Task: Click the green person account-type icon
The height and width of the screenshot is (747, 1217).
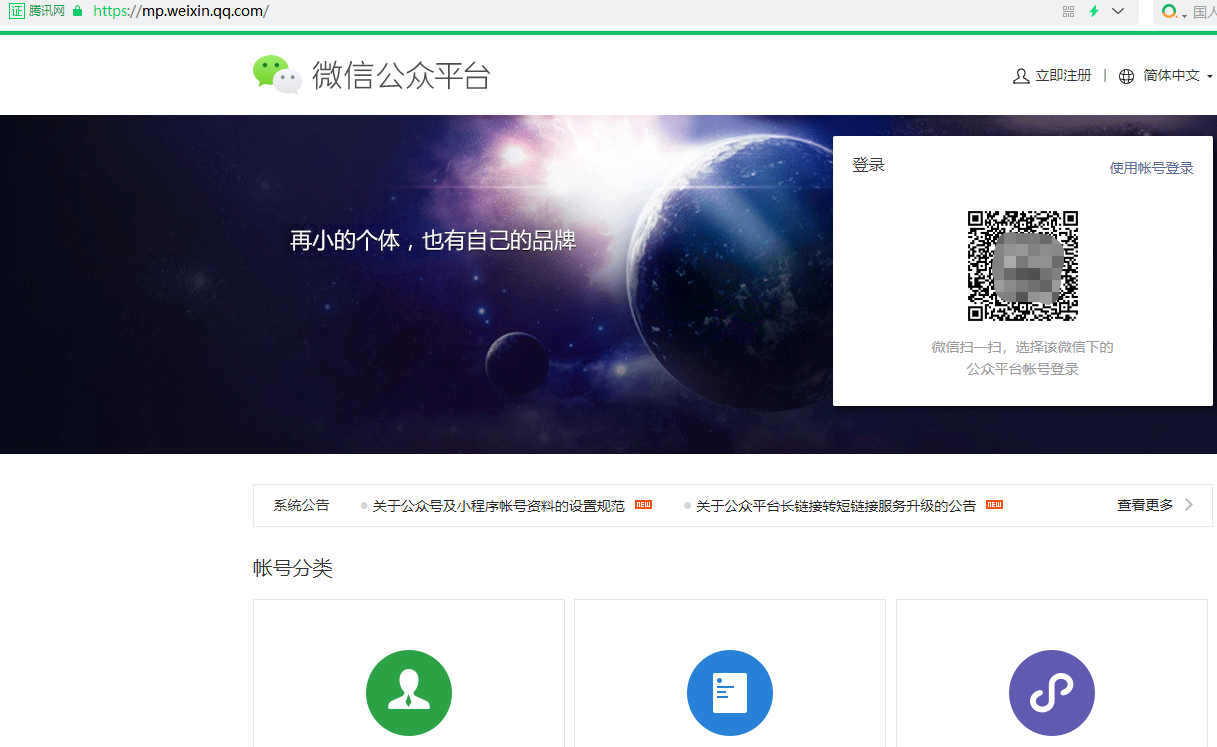Action: [409, 693]
